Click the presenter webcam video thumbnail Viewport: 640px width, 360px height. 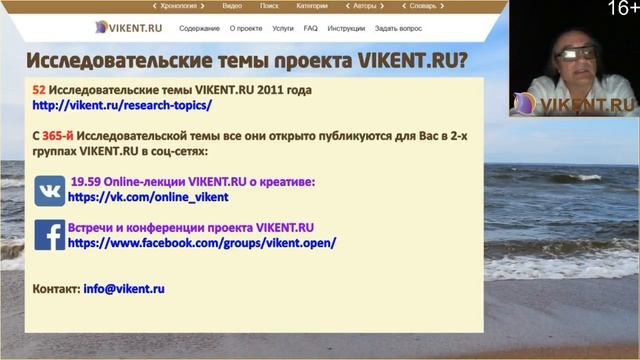574,58
